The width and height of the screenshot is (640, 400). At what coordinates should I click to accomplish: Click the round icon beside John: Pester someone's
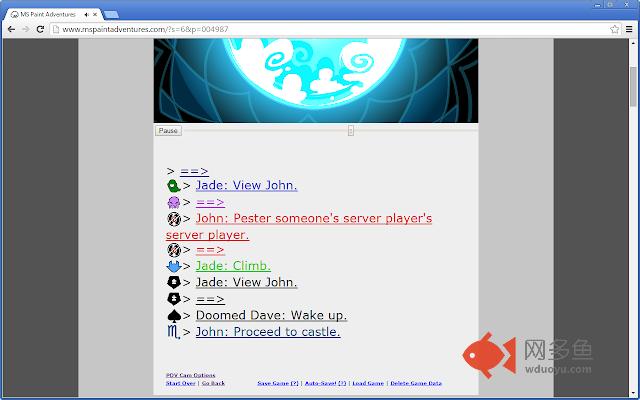174,219
